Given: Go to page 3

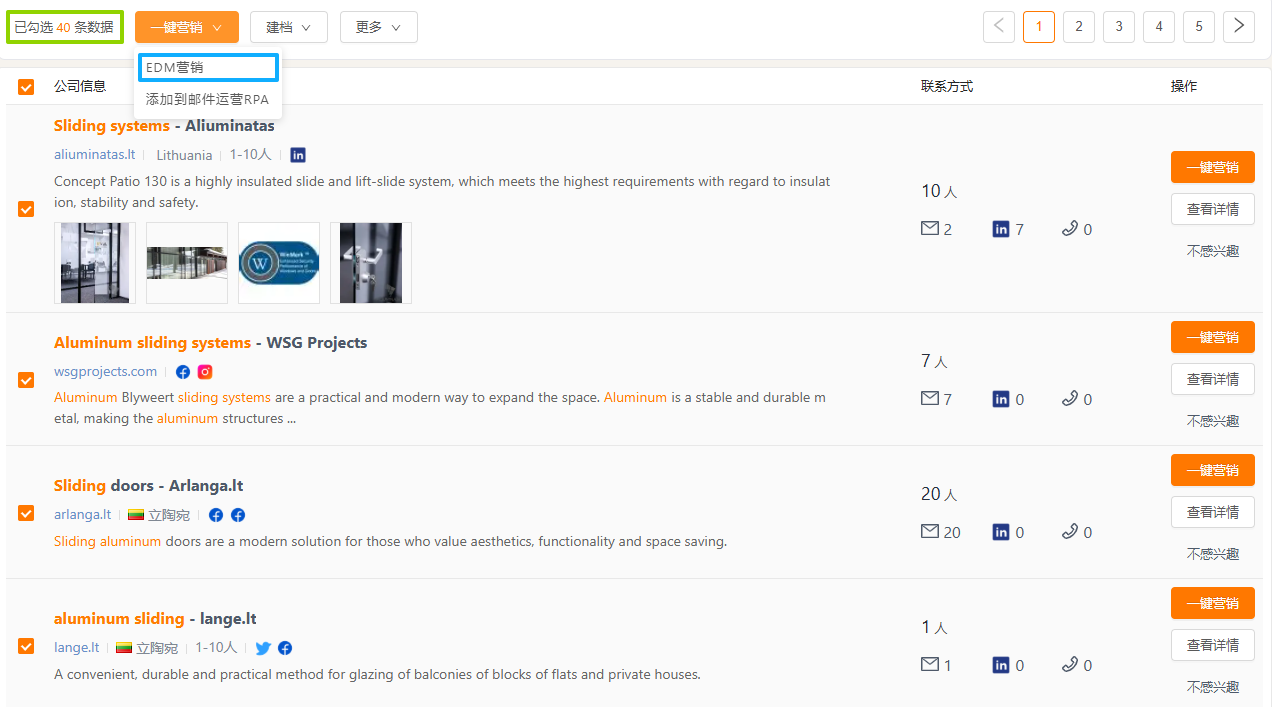Looking at the screenshot, I should [x=1119, y=27].
